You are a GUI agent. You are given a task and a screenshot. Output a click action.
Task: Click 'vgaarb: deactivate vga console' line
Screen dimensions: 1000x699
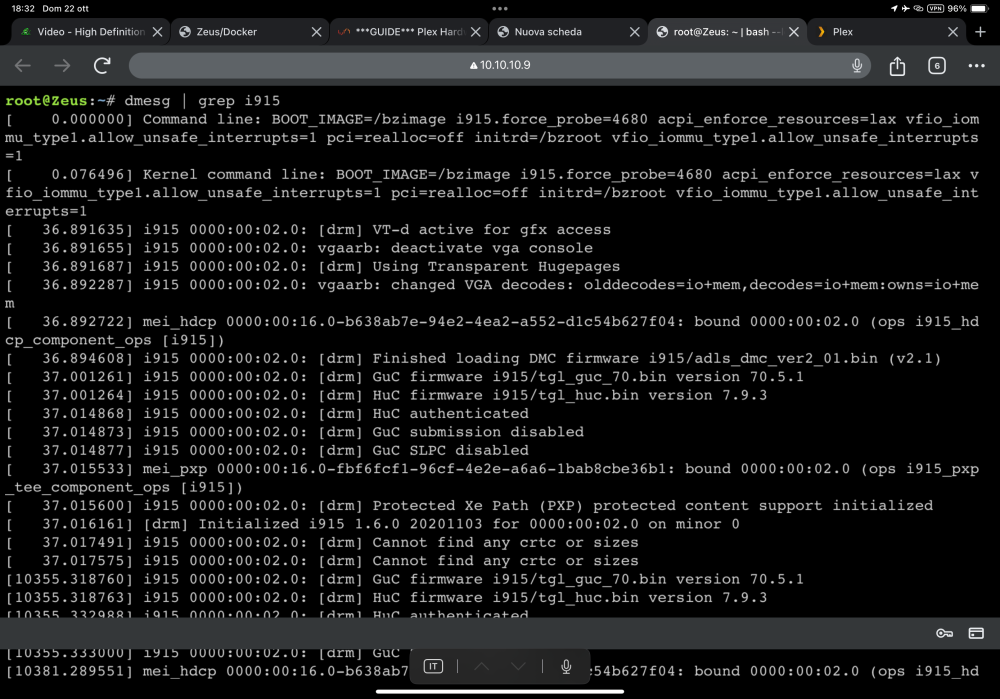coord(299,248)
